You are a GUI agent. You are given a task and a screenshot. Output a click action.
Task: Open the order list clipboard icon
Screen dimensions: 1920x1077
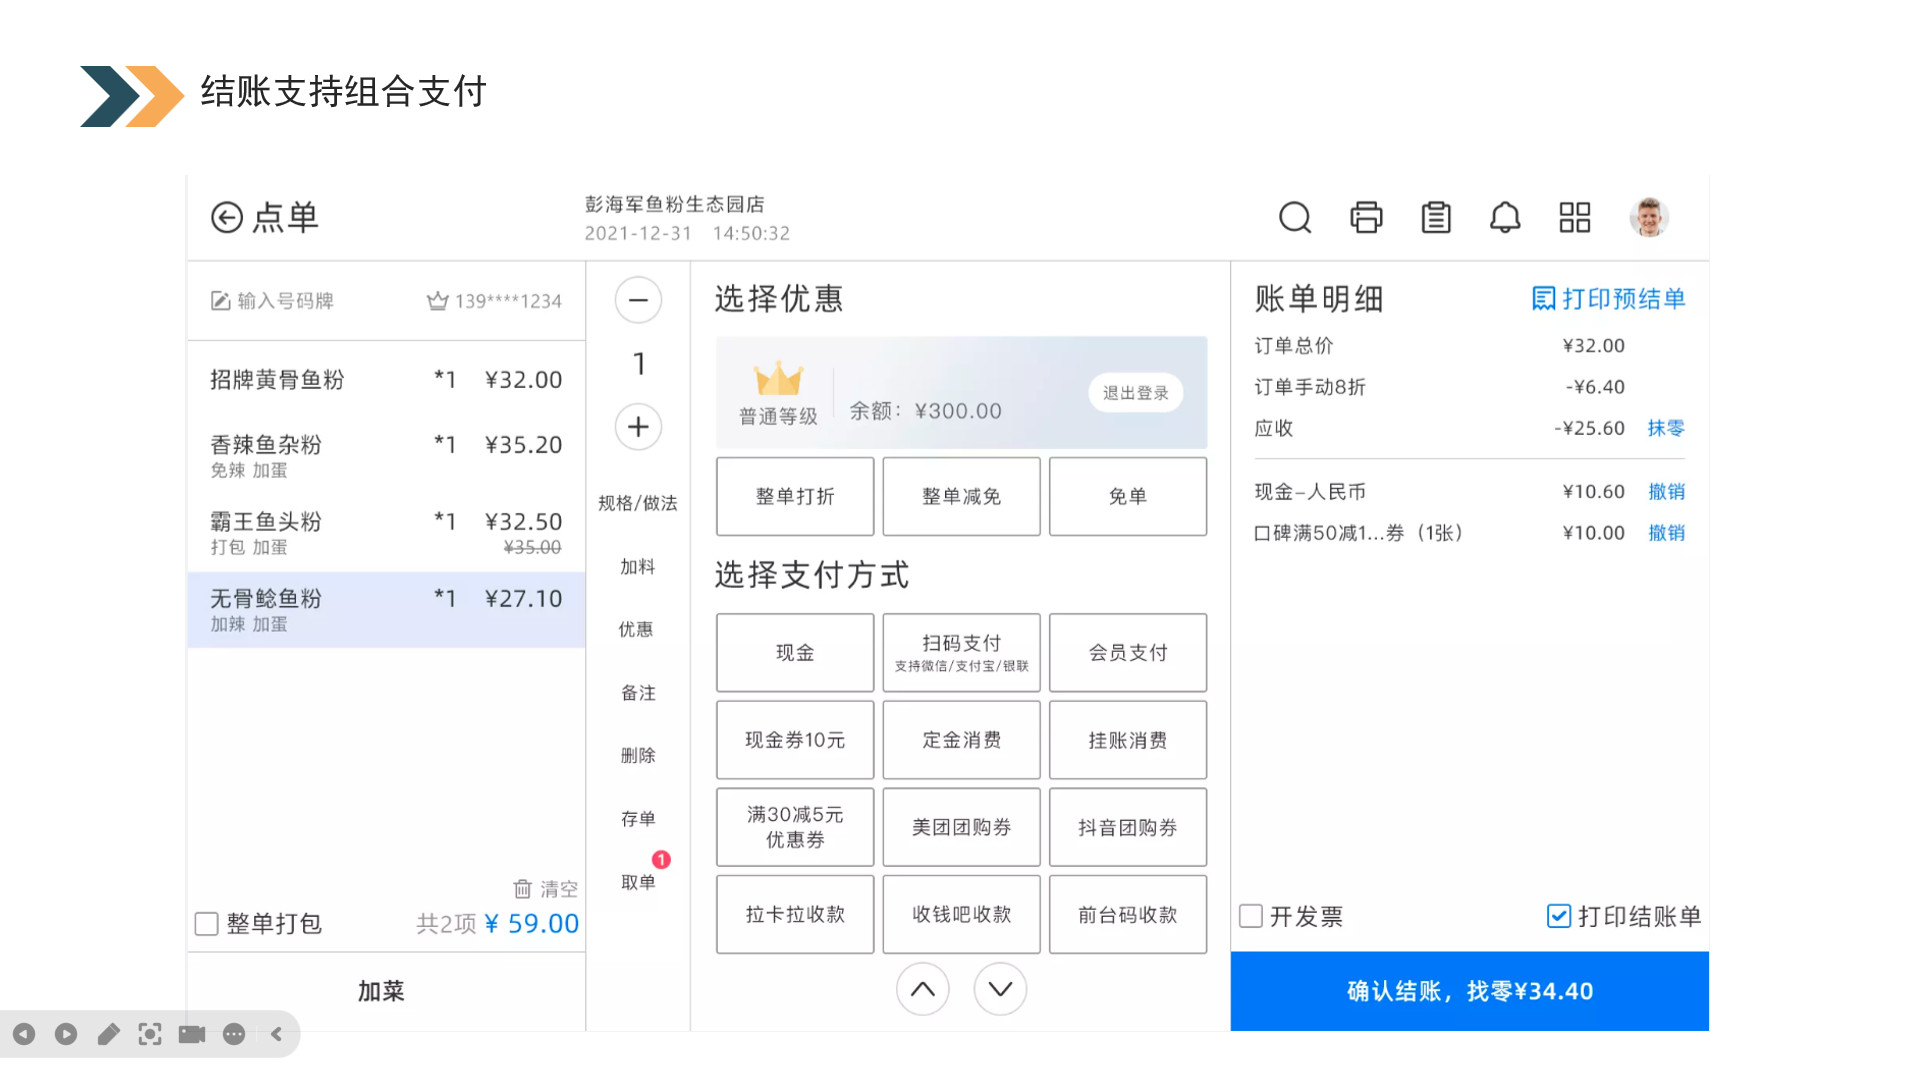click(1436, 217)
